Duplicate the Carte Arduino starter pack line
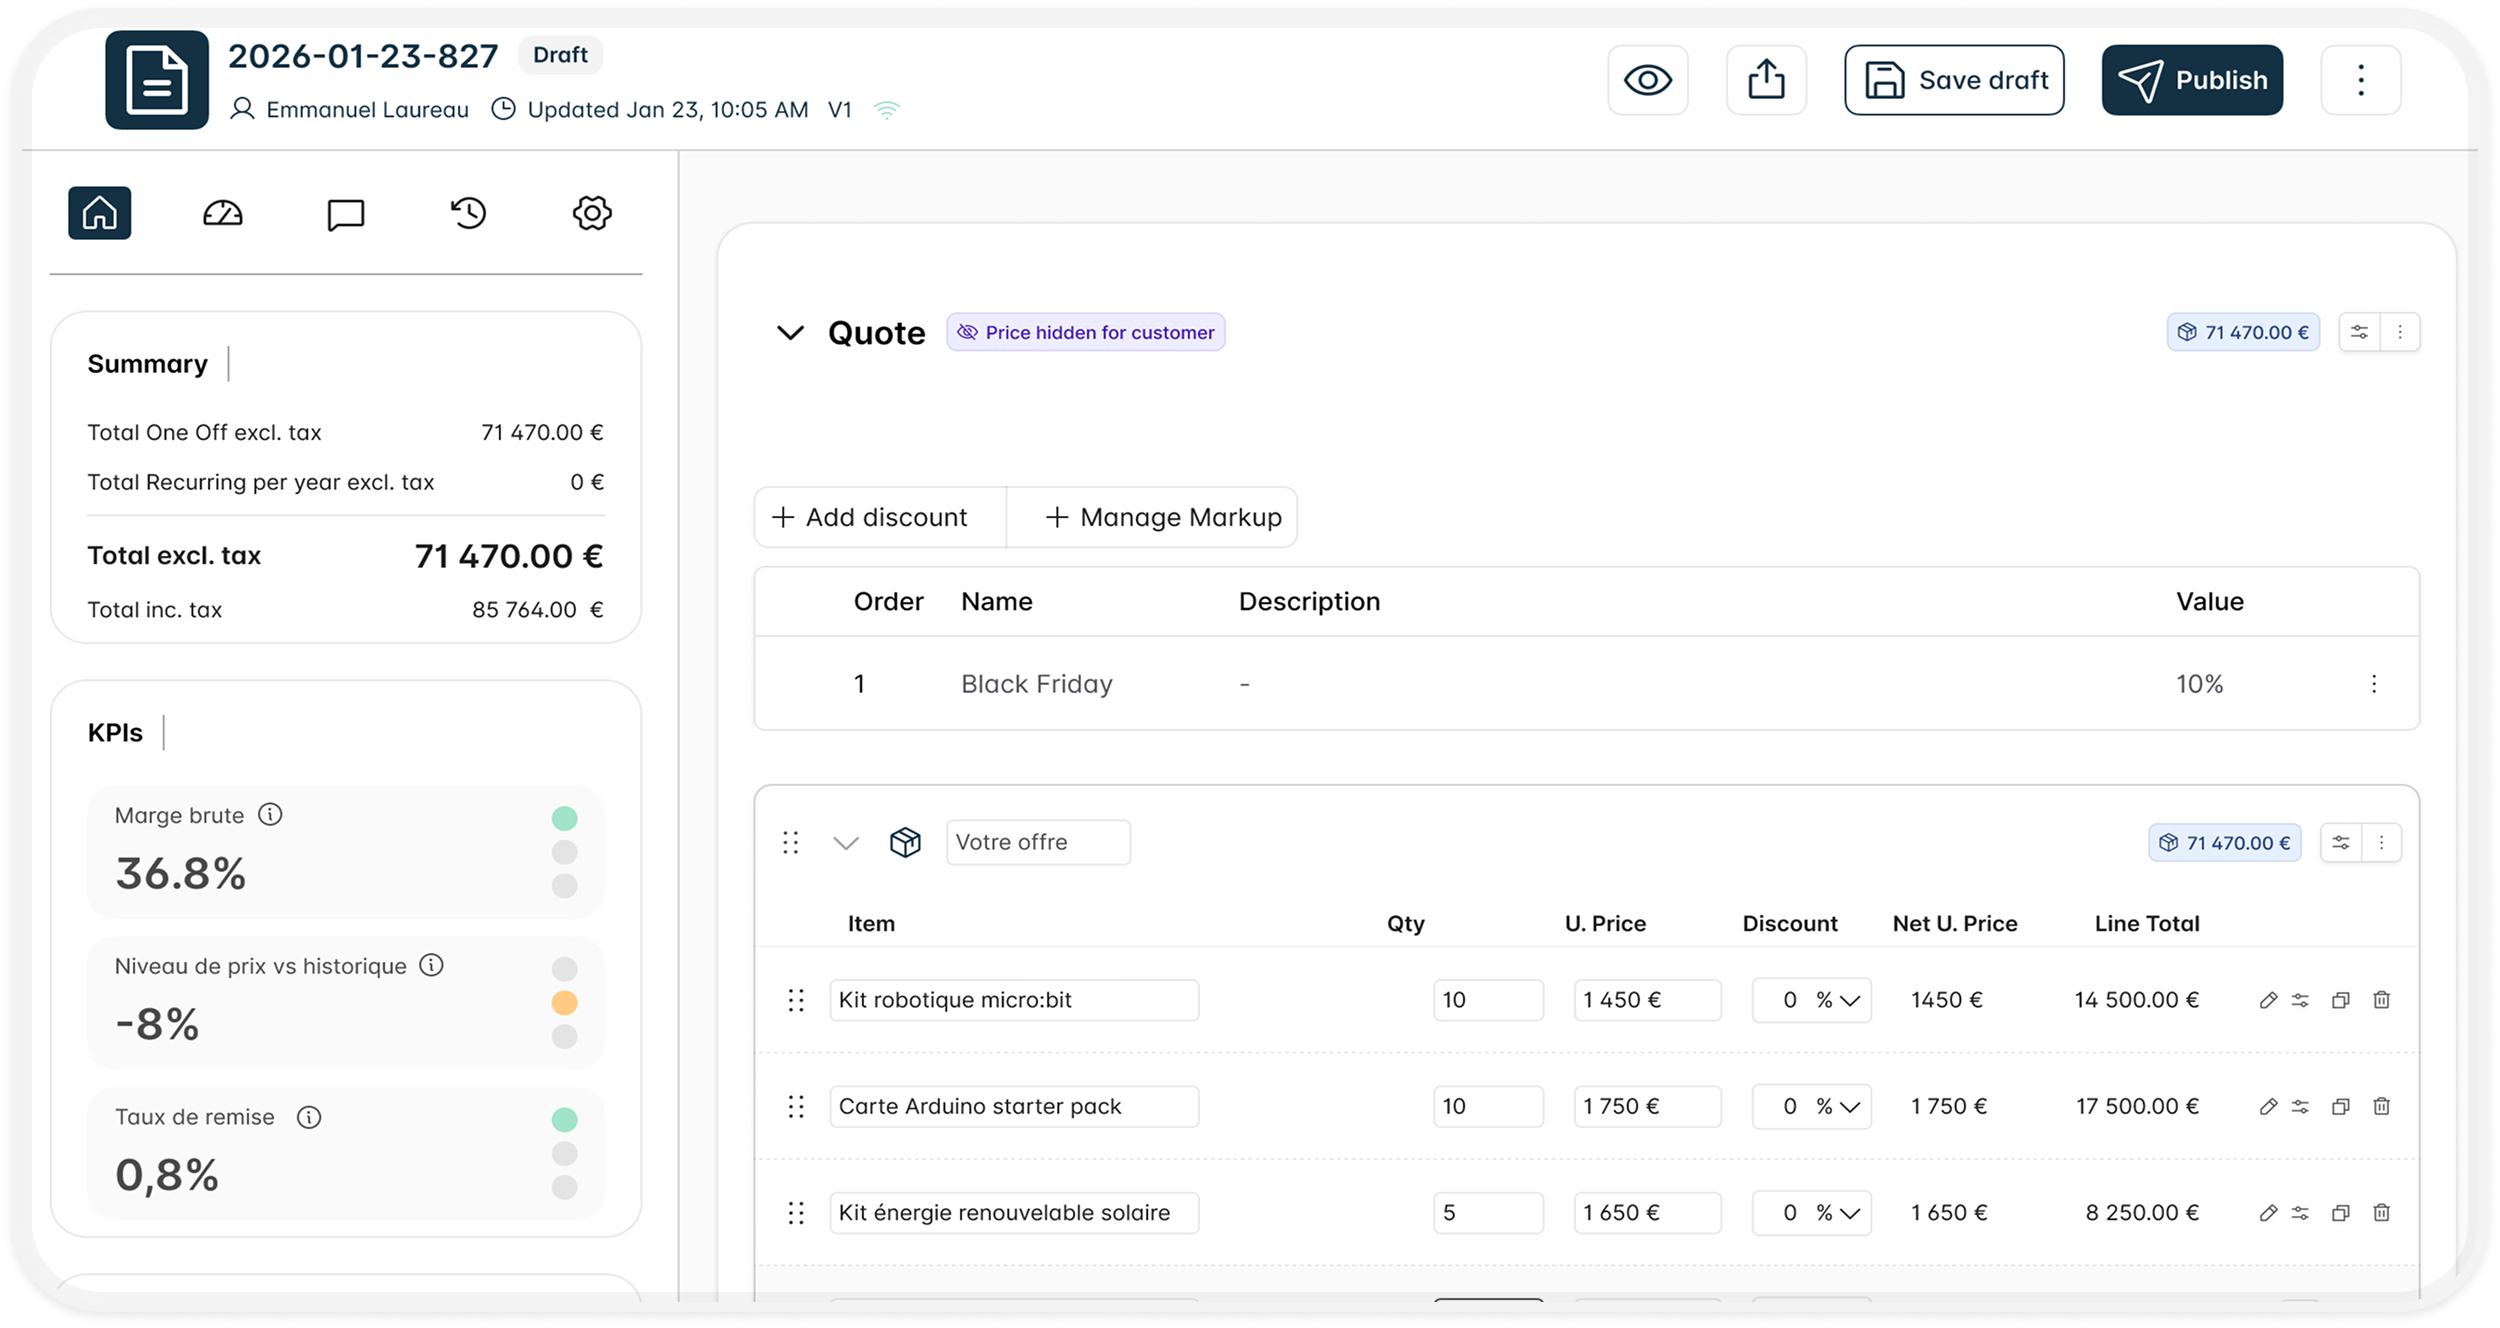 [2340, 1106]
